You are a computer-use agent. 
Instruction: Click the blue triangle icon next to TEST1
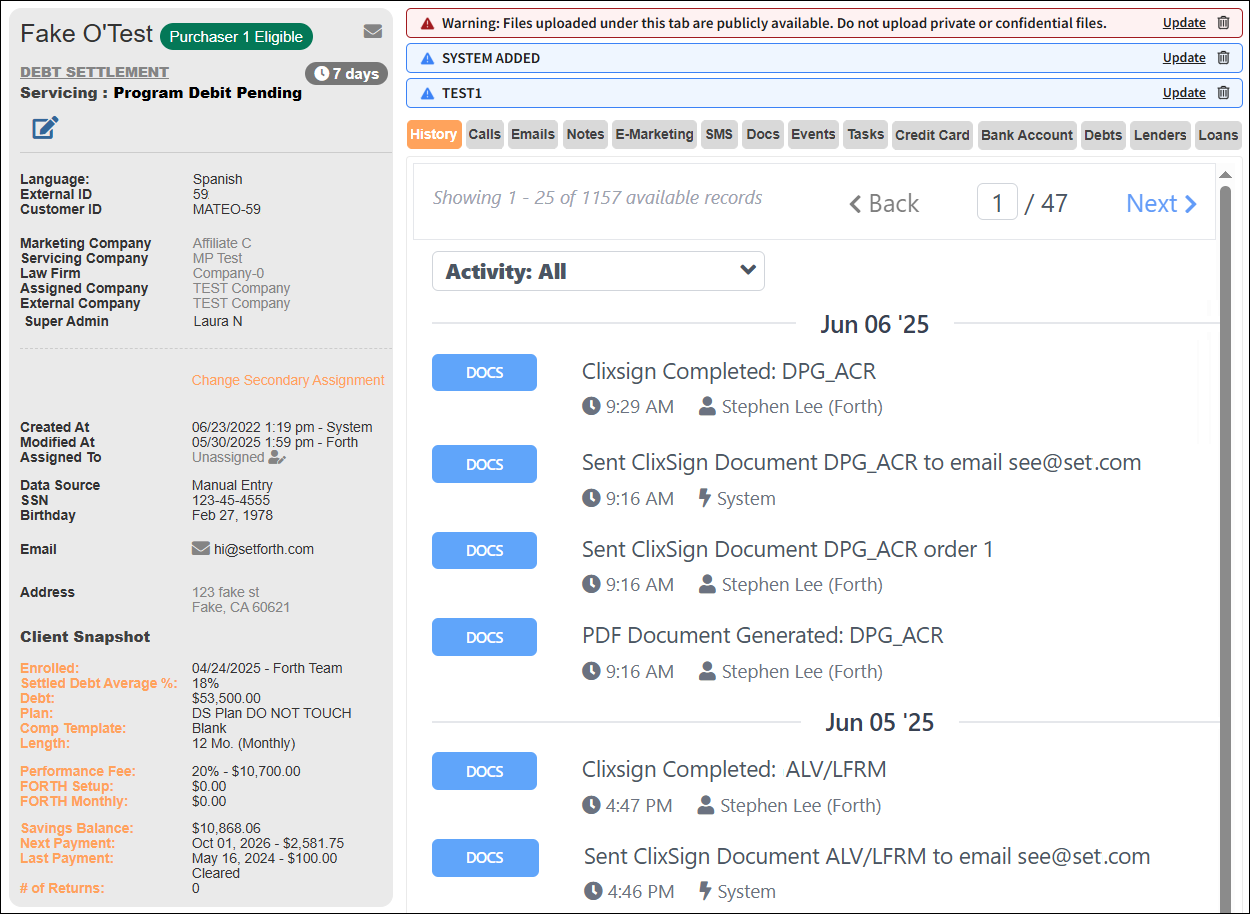428,93
